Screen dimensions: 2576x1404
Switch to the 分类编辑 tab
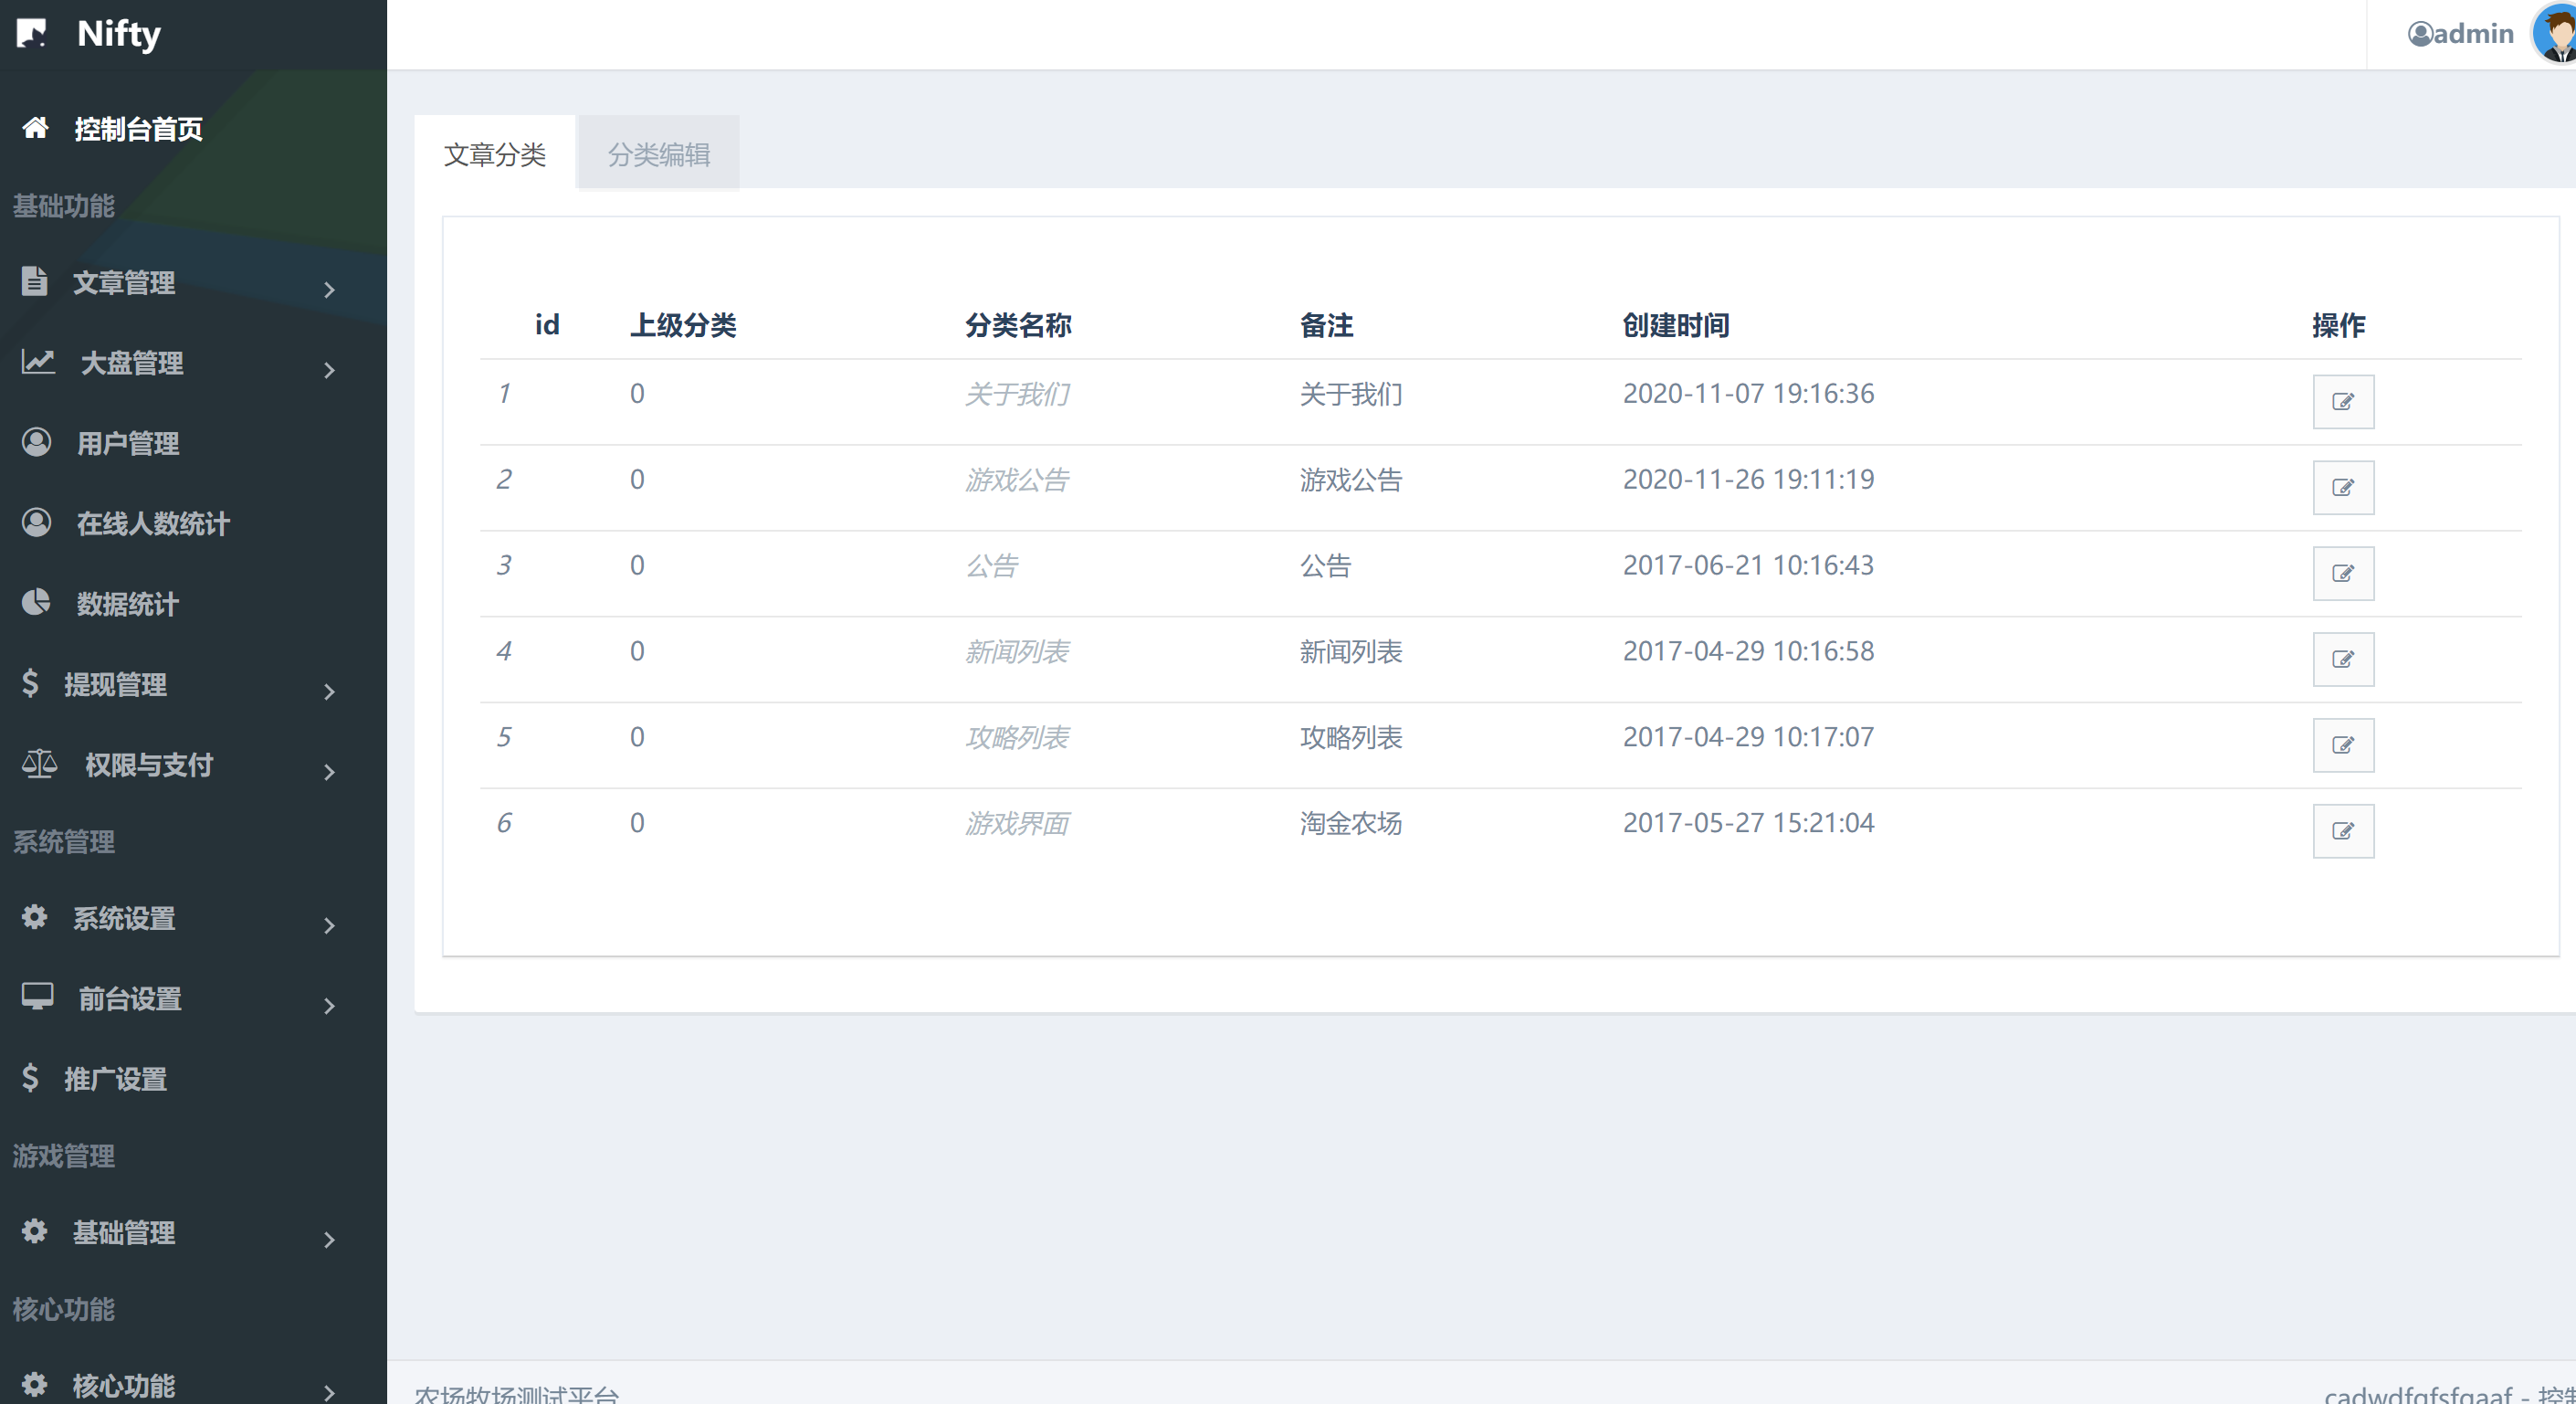click(658, 154)
